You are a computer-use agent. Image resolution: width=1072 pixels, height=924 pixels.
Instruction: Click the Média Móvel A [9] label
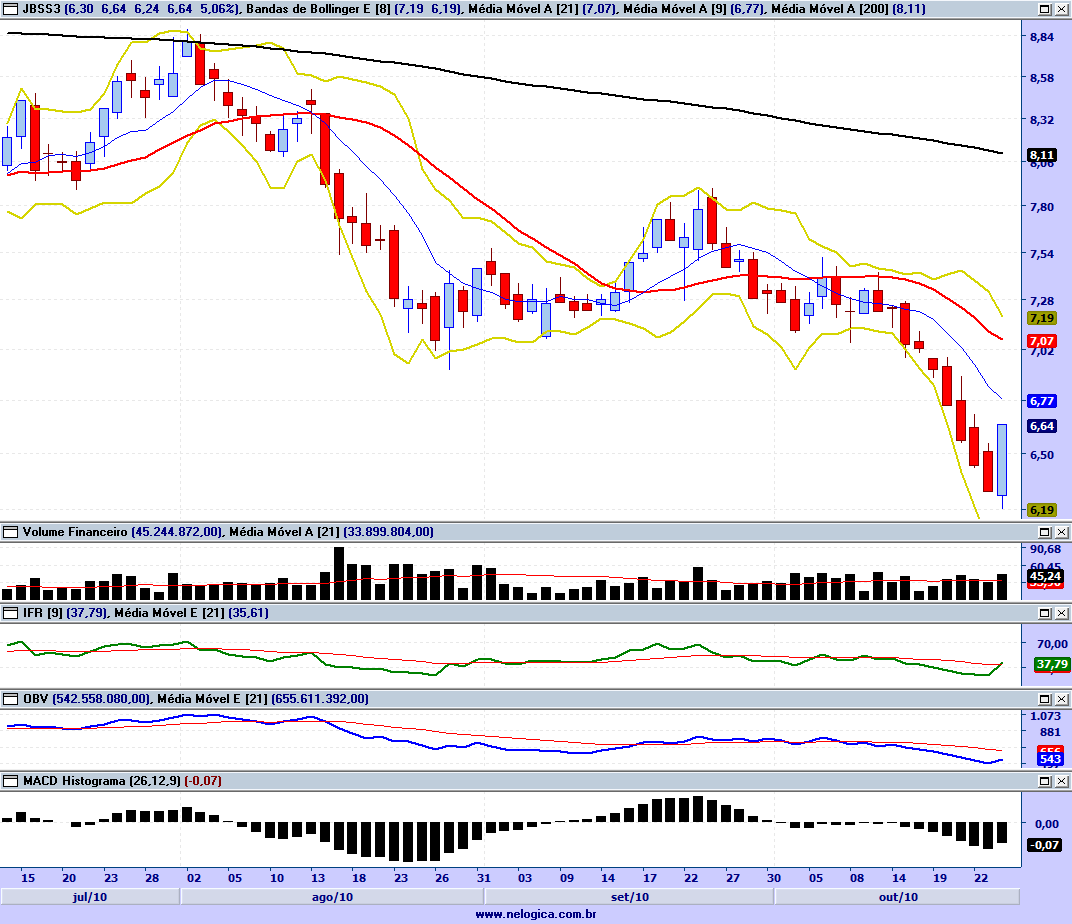point(674,9)
